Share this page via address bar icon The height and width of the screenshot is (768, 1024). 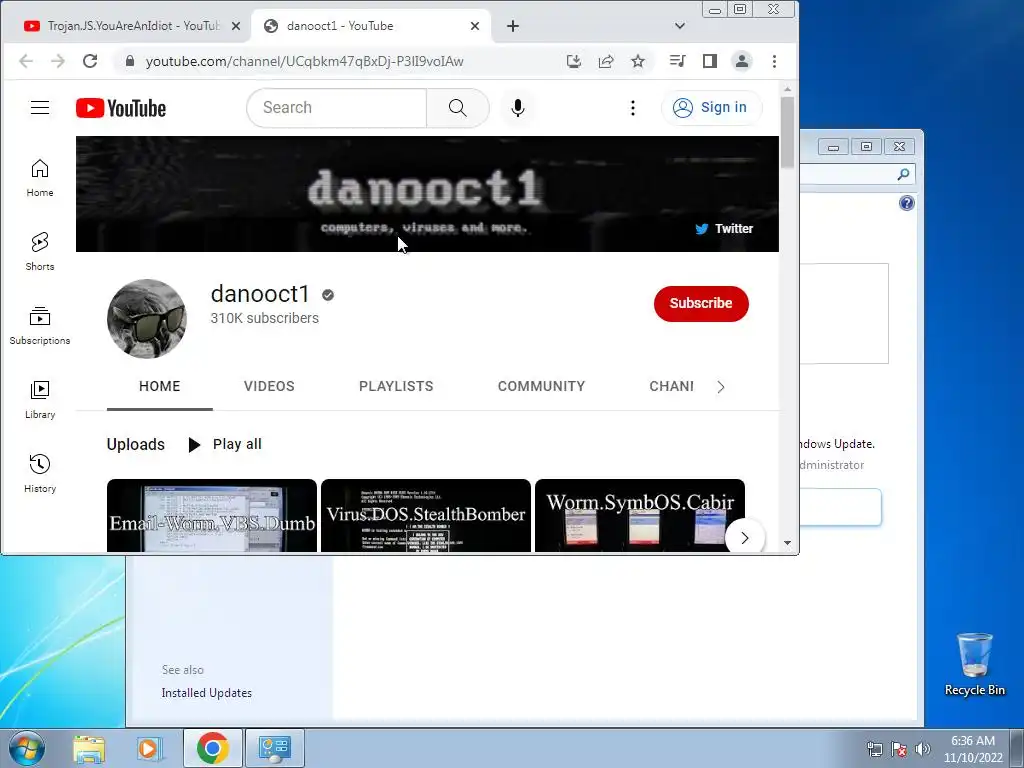pos(606,61)
